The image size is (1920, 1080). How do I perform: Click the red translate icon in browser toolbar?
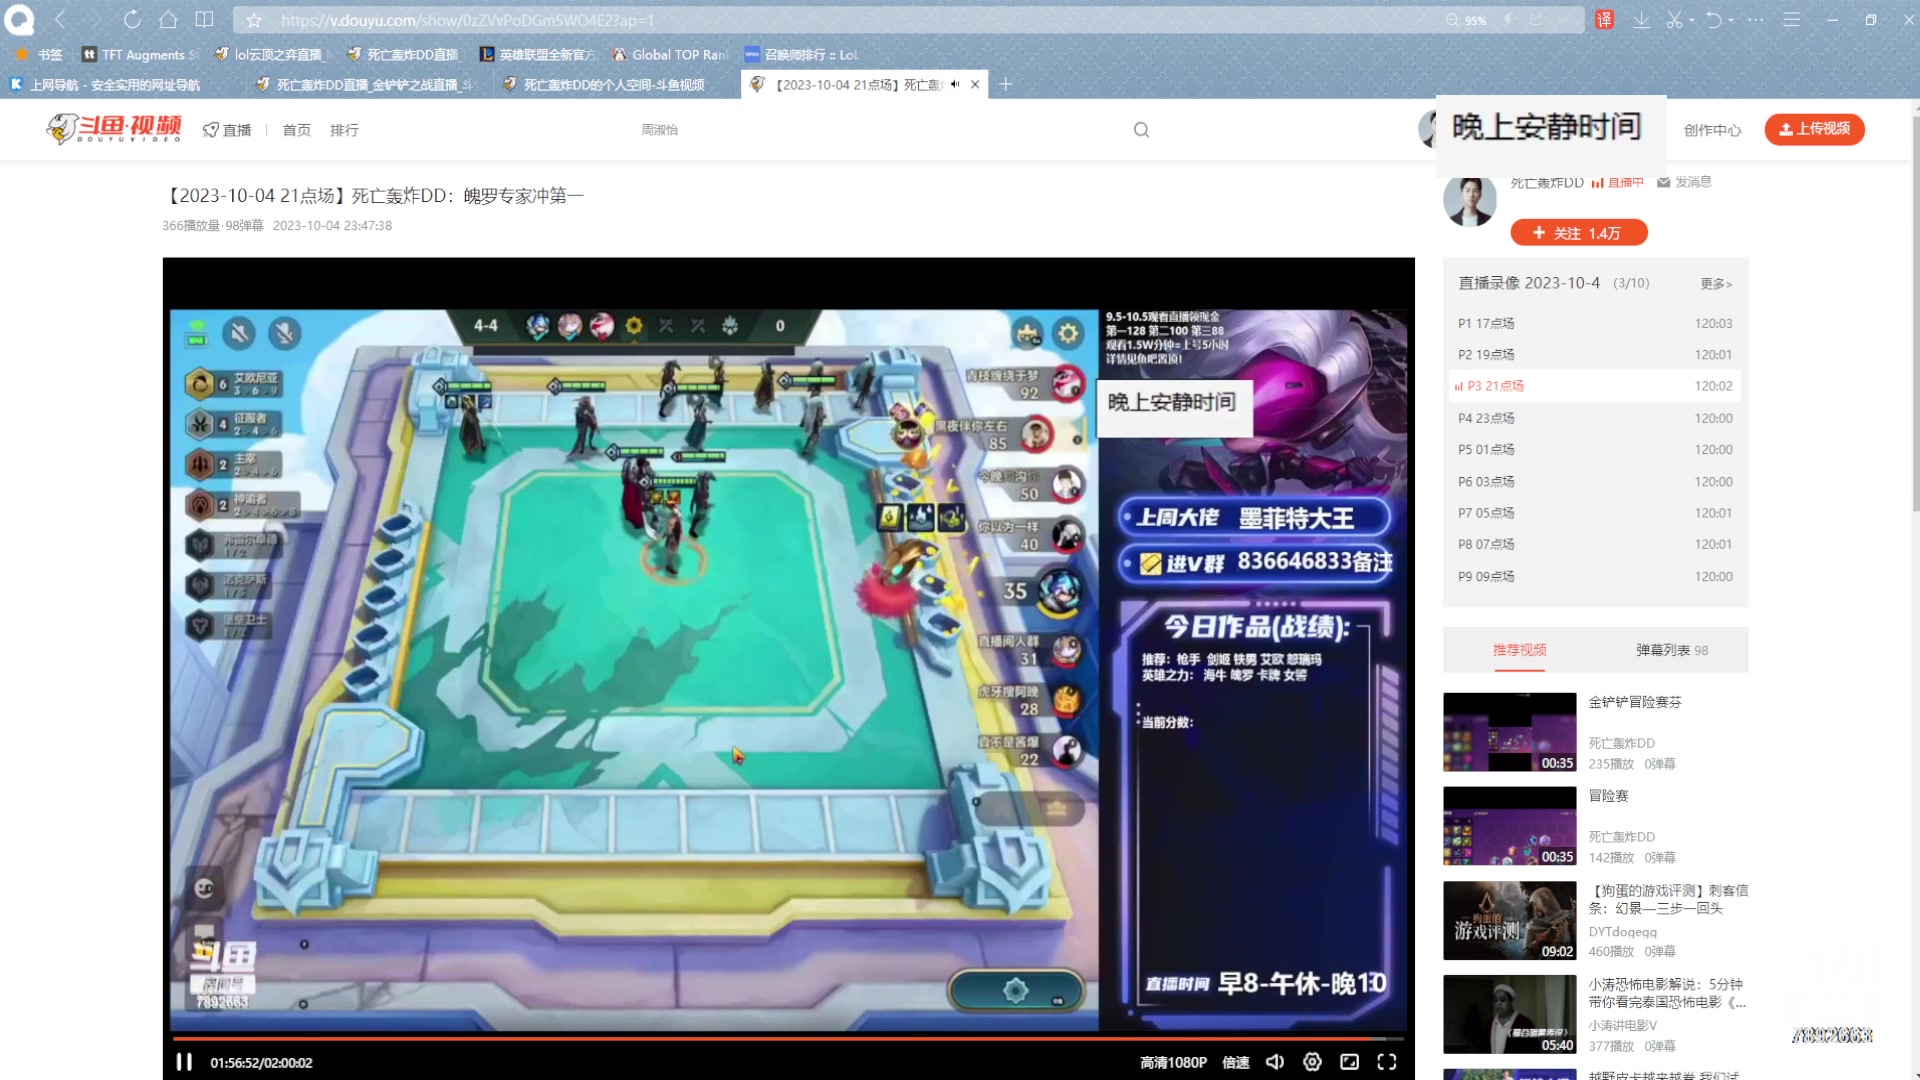(x=1604, y=20)
